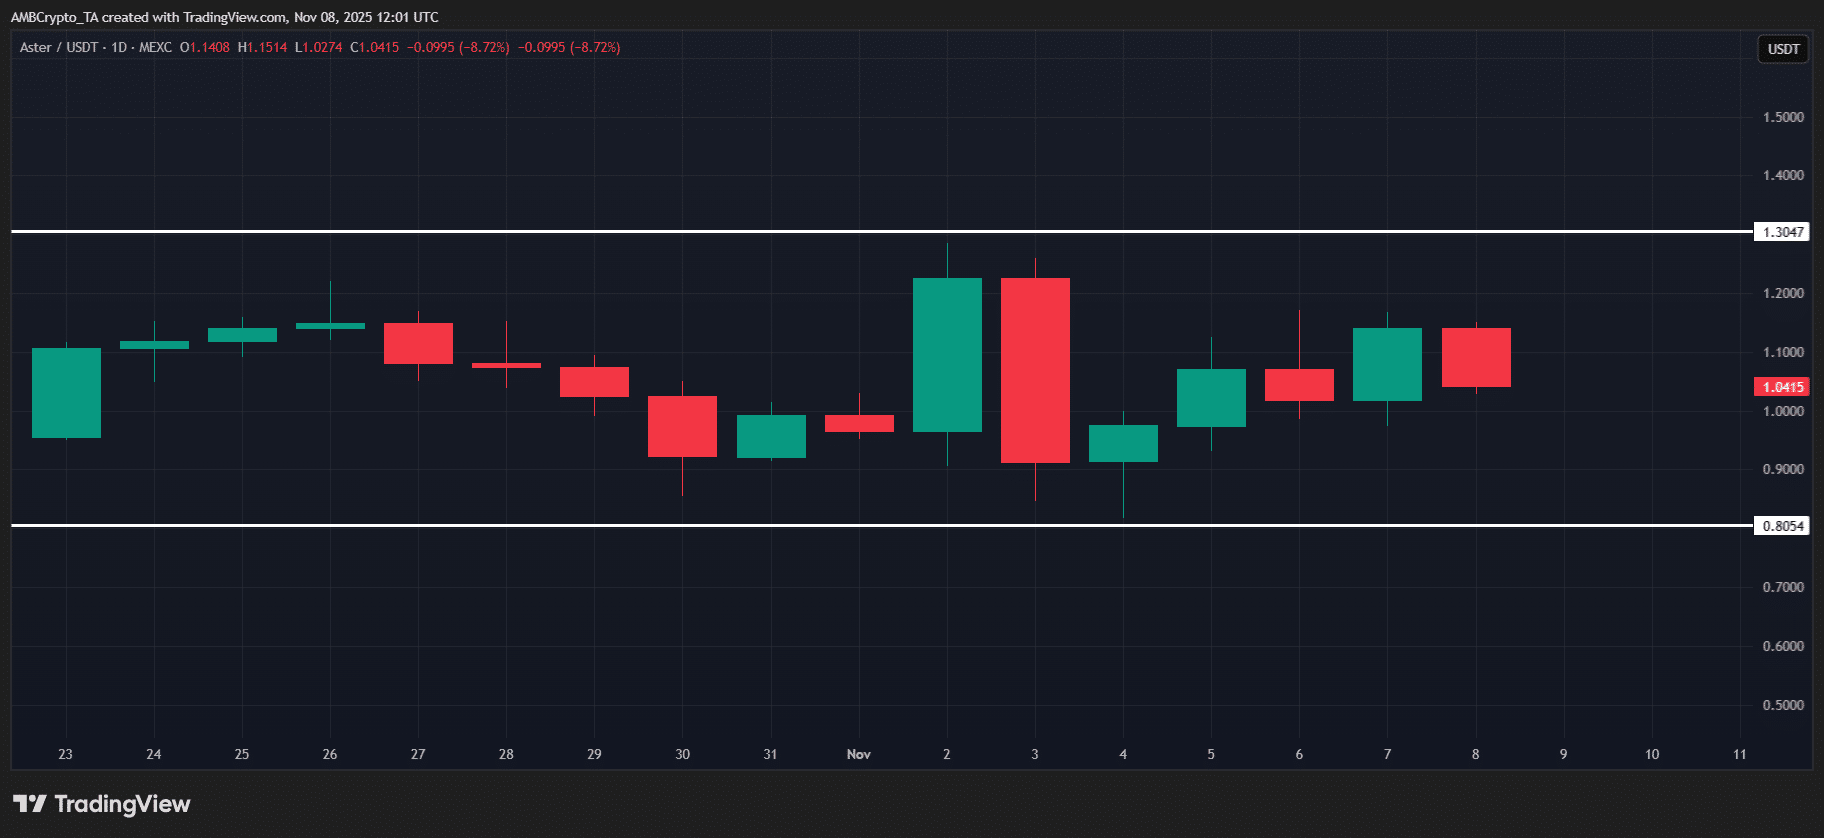Select the lower white horizontal support line
This screenshot has height=838, width=1824.
click(x=600, y=525)
